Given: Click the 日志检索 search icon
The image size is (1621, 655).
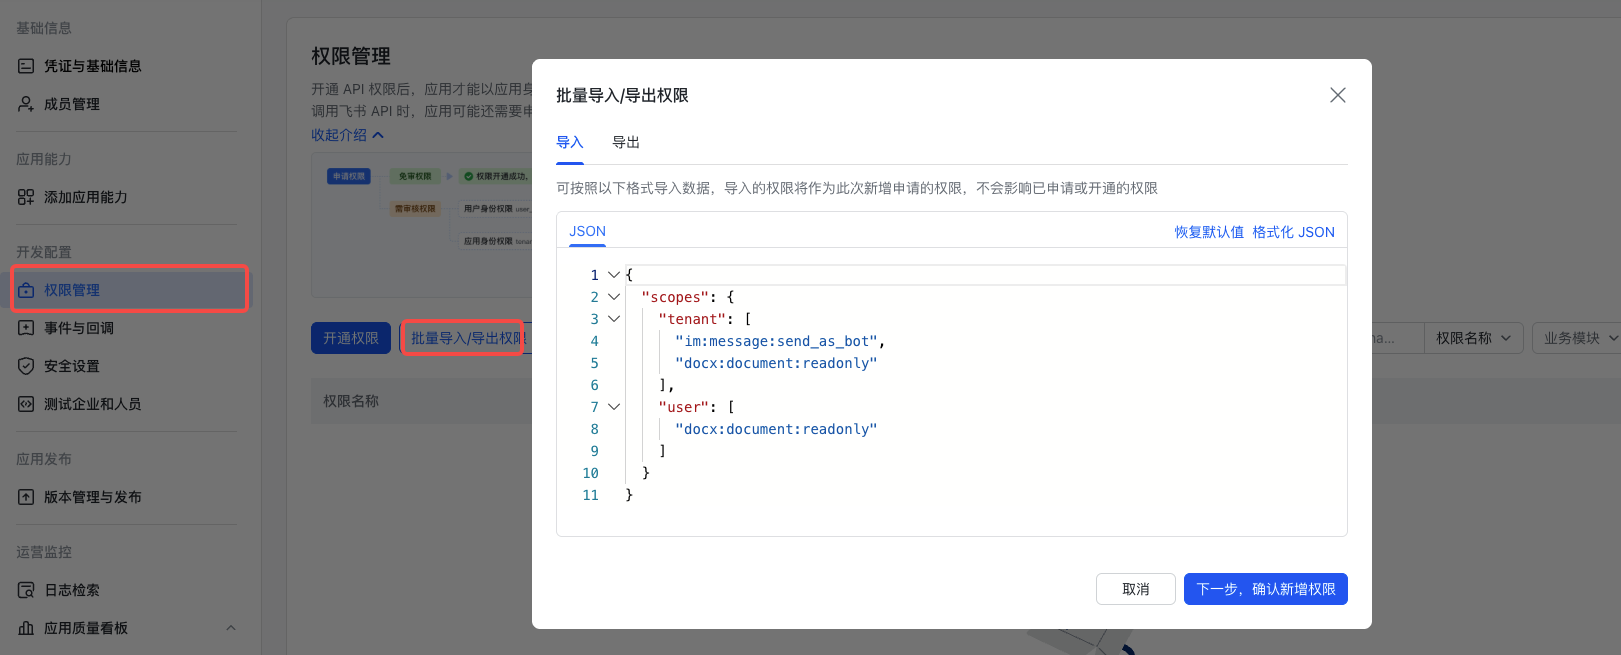Looking at the screenshot, I should 26,590.
